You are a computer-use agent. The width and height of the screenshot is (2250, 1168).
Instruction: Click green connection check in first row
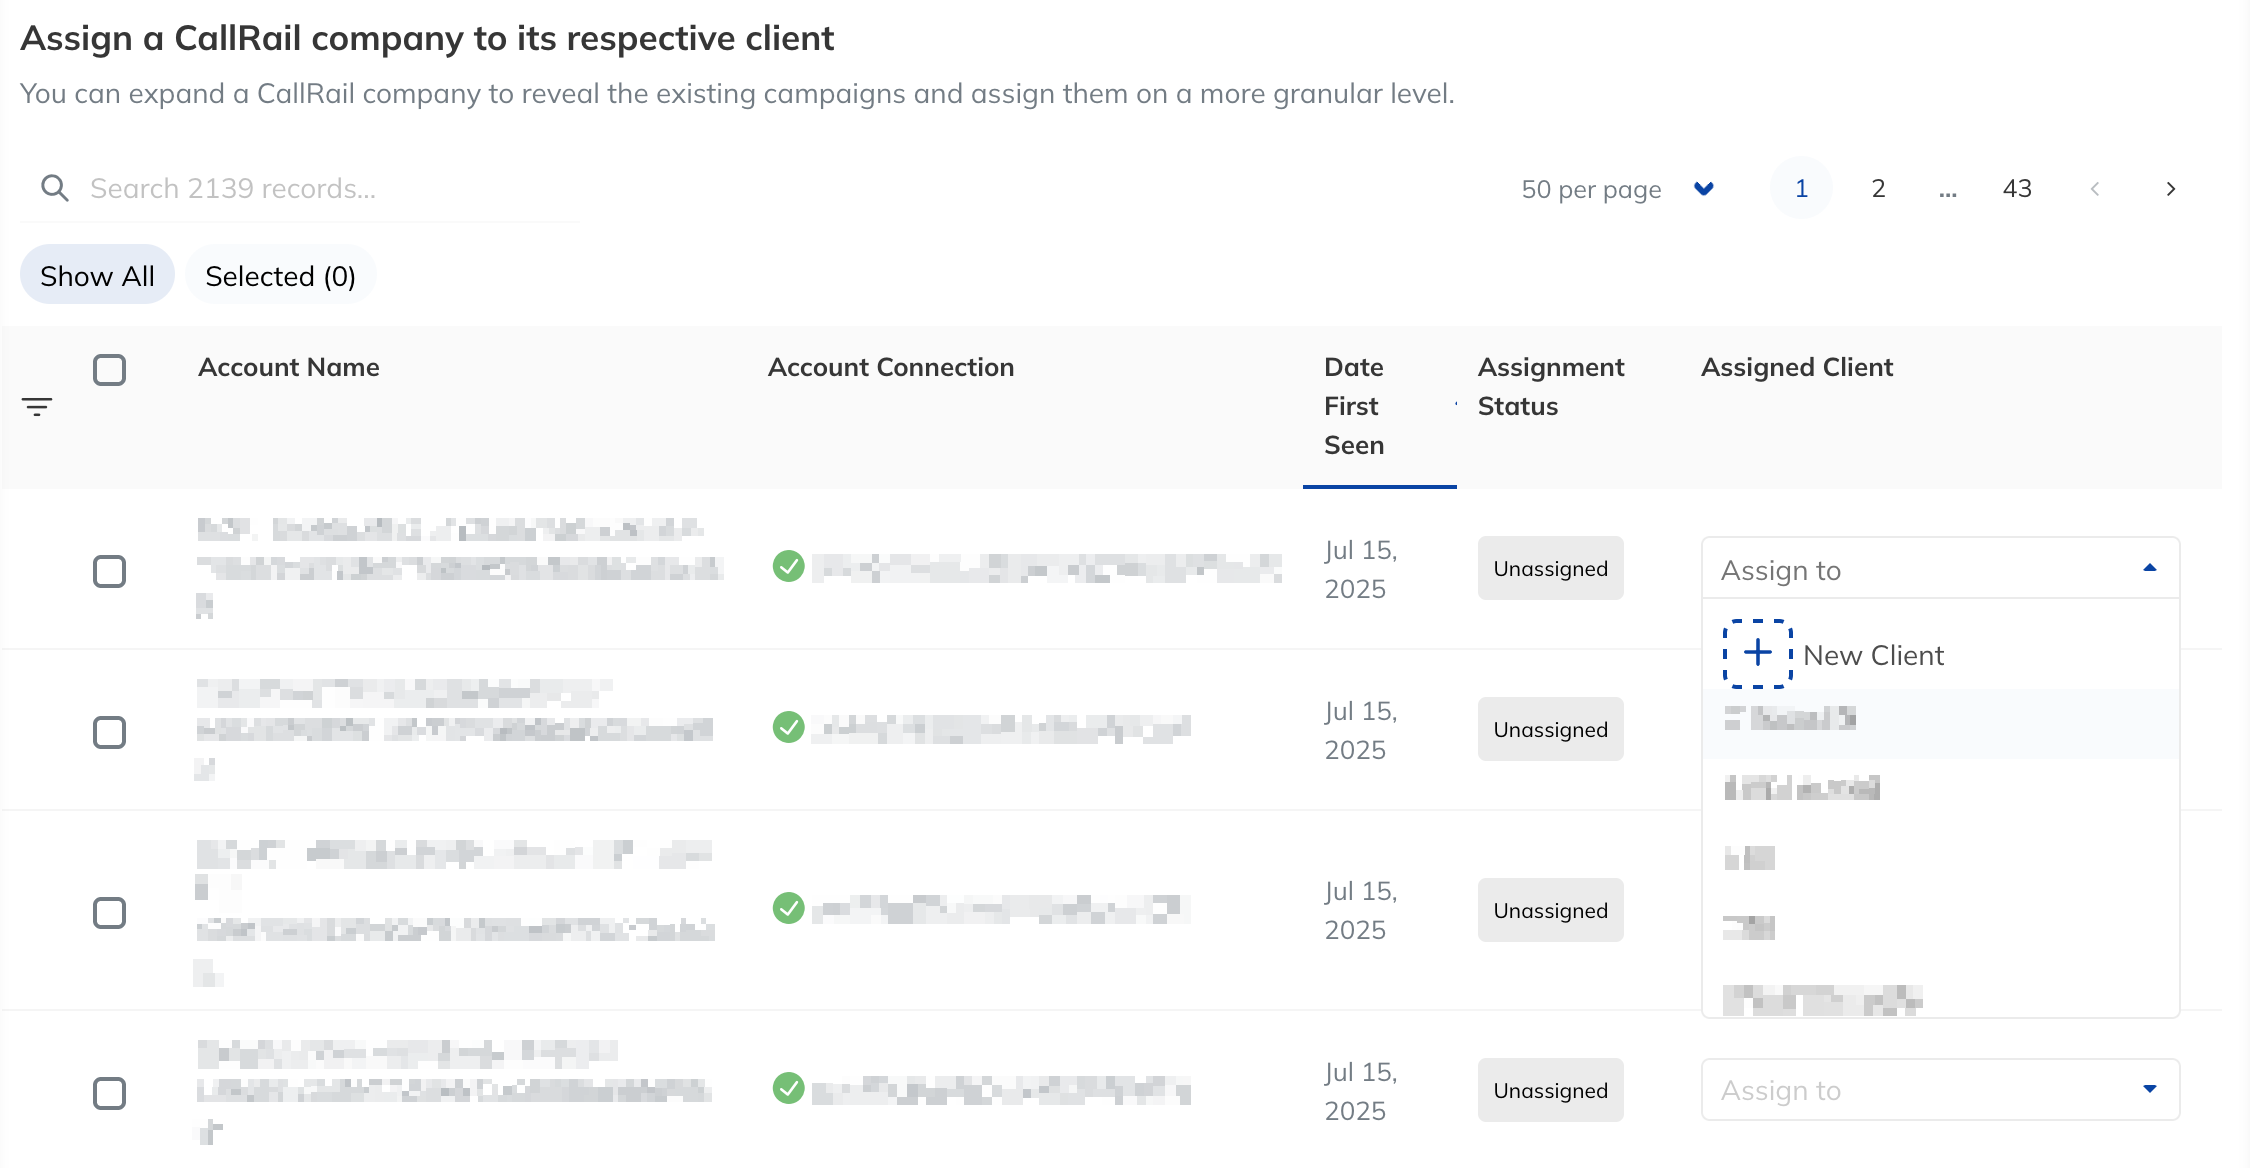click(x=789, y=566)
